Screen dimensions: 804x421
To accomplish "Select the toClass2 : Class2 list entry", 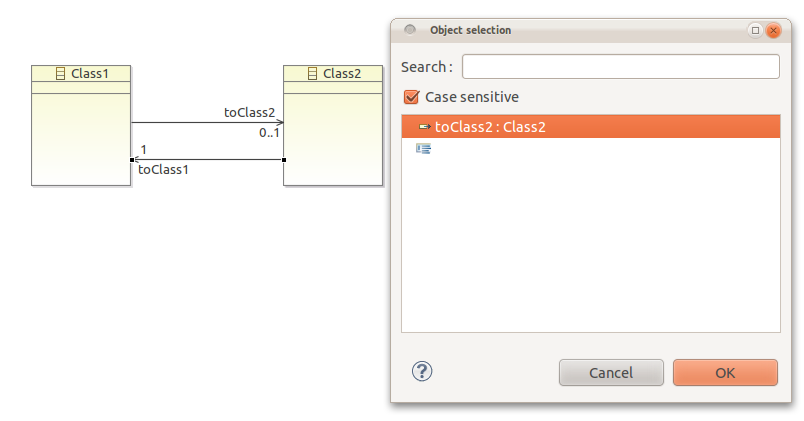I will (591, 127).
